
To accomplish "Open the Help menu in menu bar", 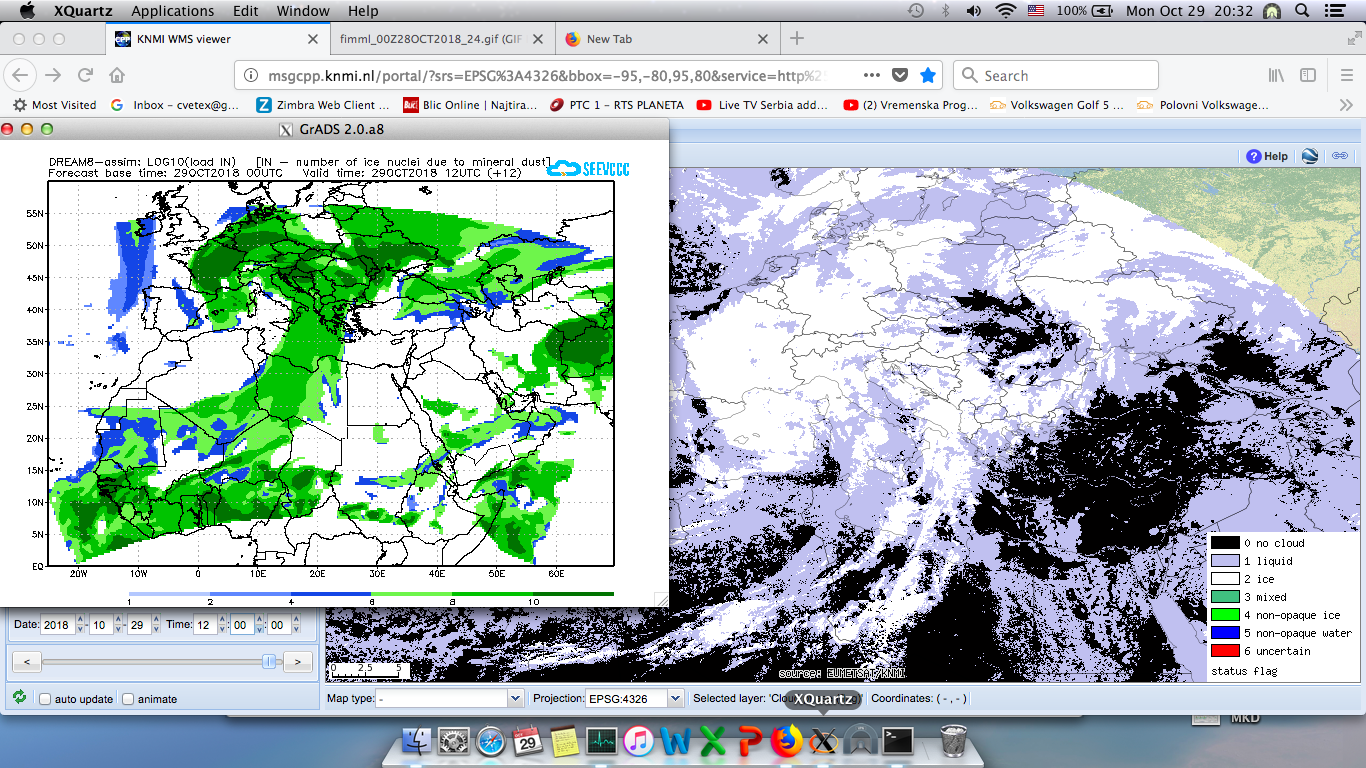I will point(363,11).
